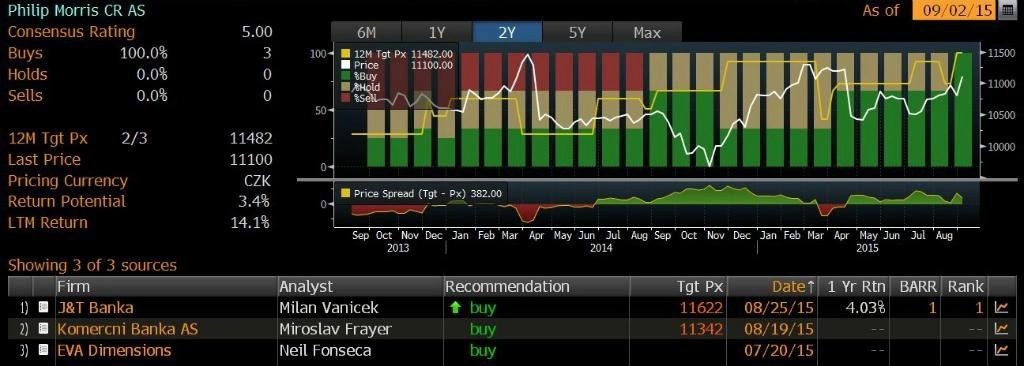
Task: Click the Return Potential value 3.4%
Action: pos(254,201)
